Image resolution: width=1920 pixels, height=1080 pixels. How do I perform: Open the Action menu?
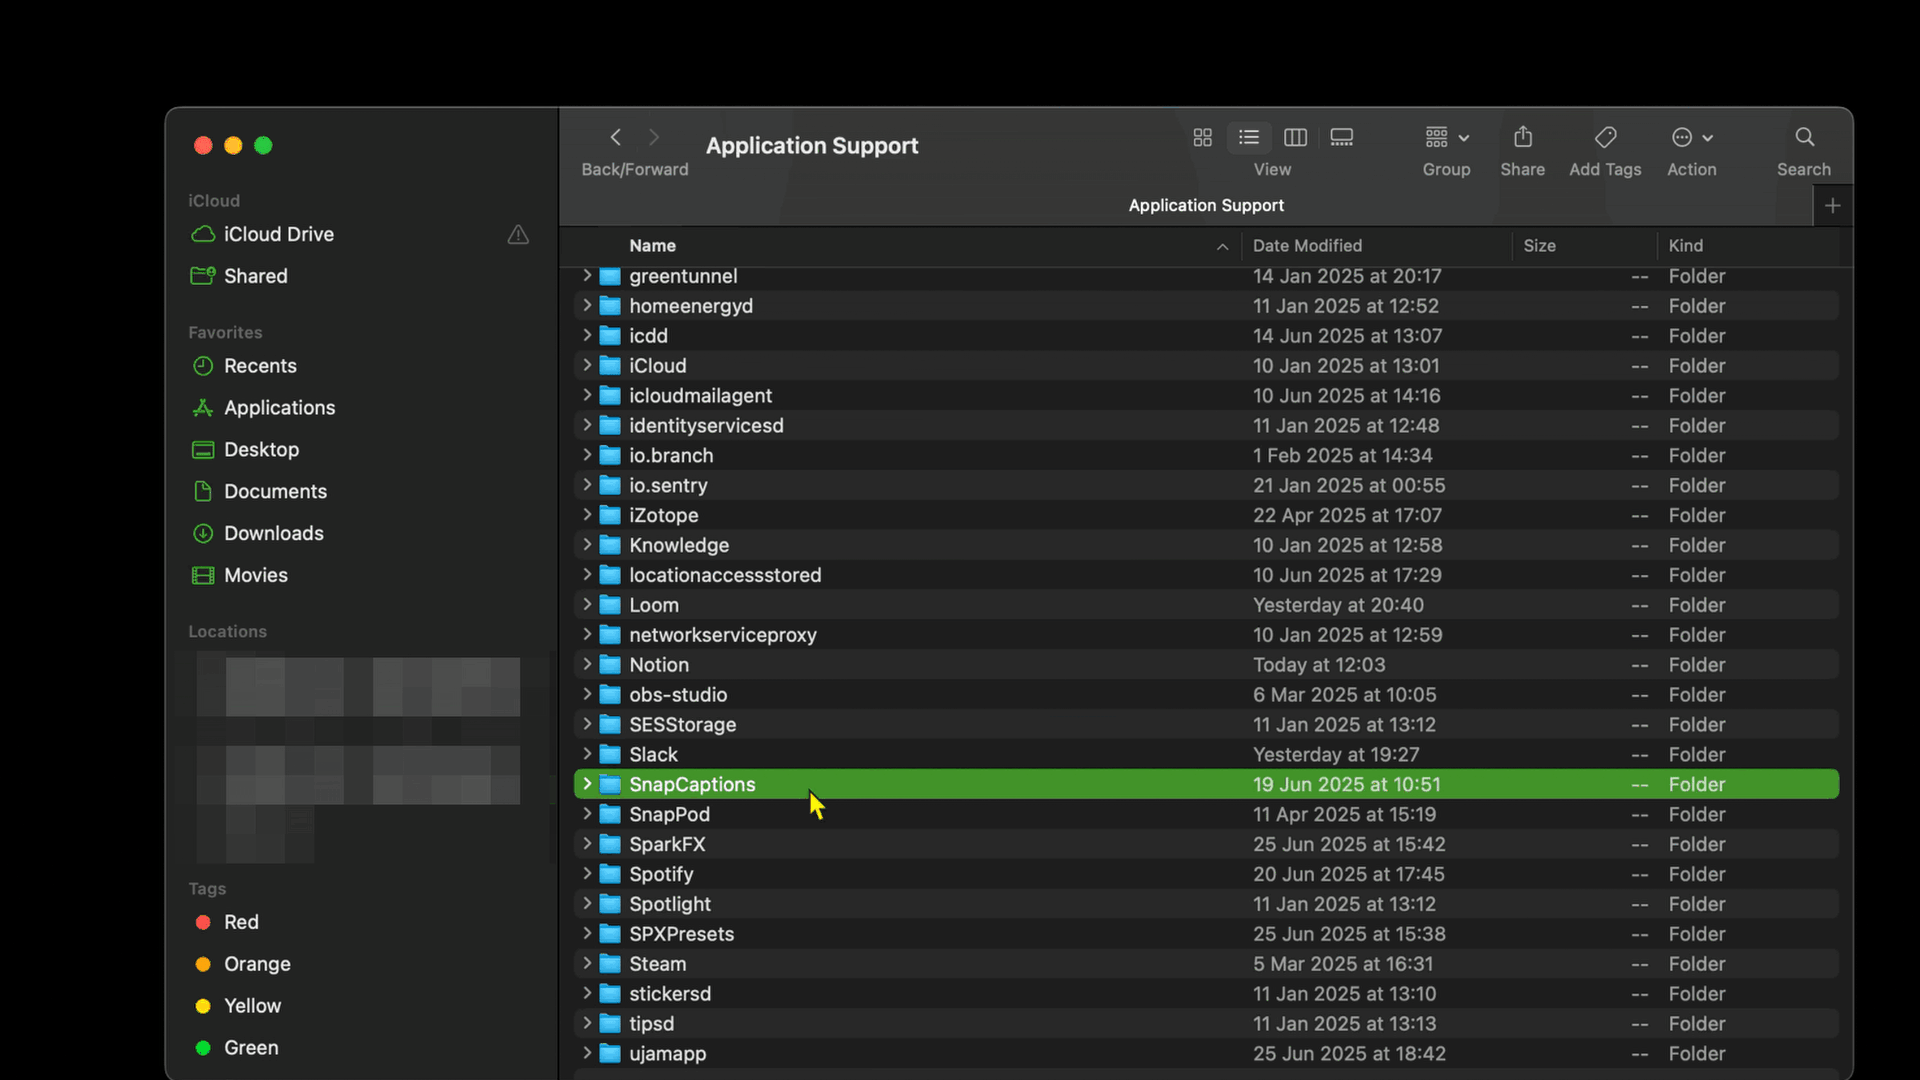pos(1692,137)
